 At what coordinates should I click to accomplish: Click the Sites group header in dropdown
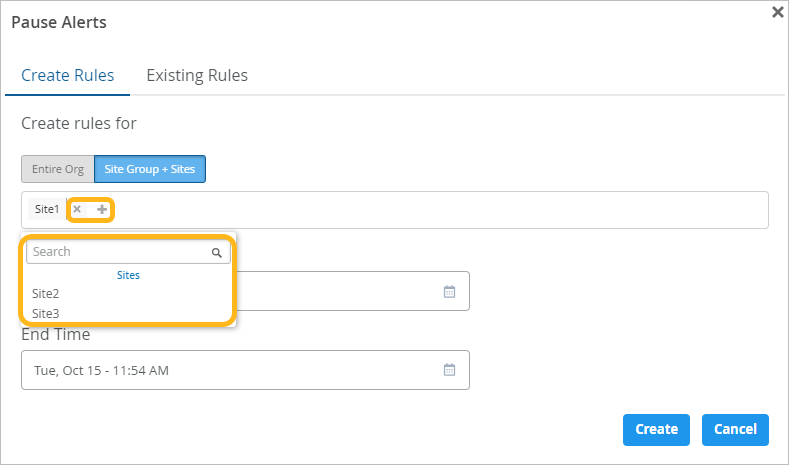[x=128, y=275]
